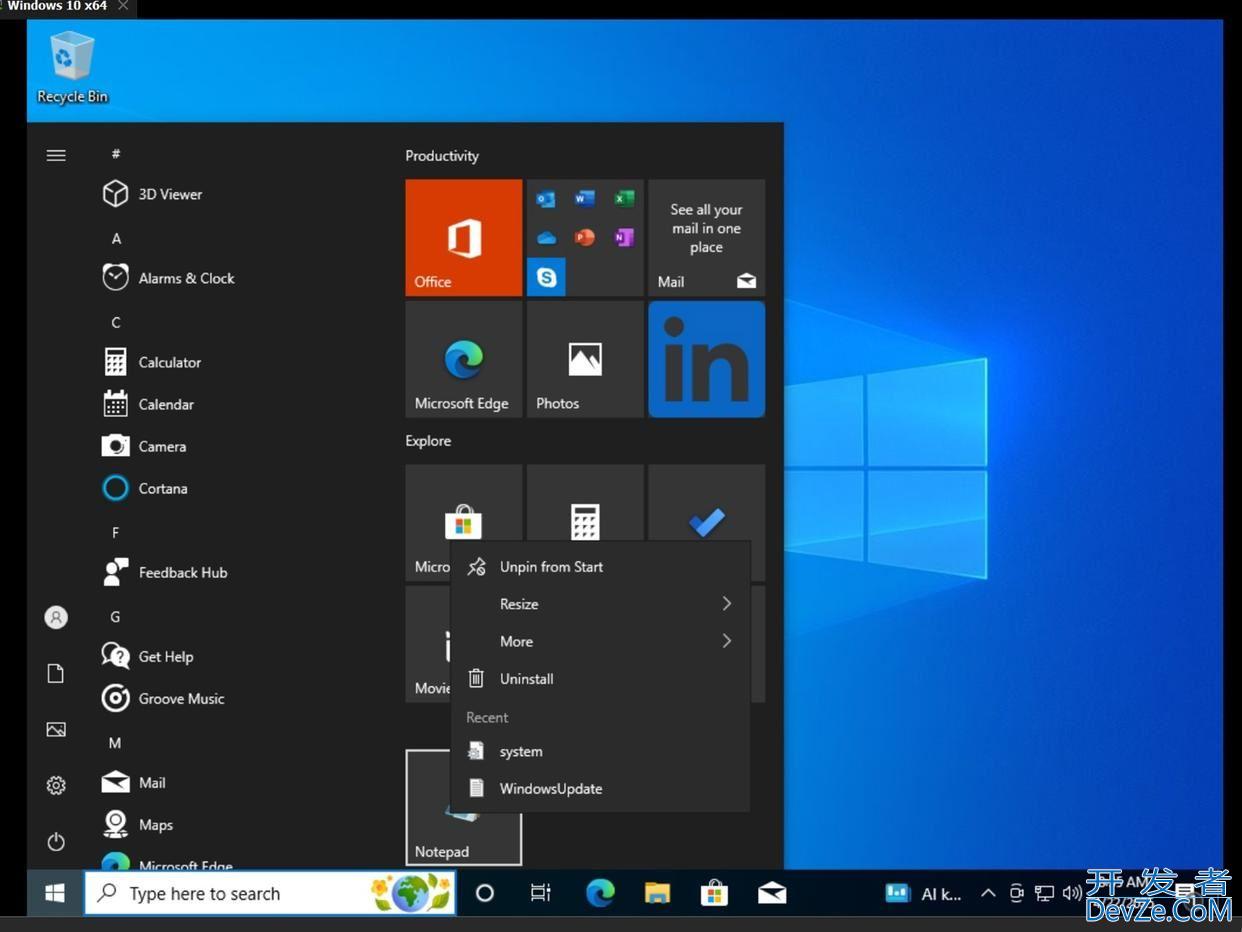Click the Cortana circle on taskbar
The height and width of the screenshot is (932, 1242).
pyautogui.click(x=485, y=893)
